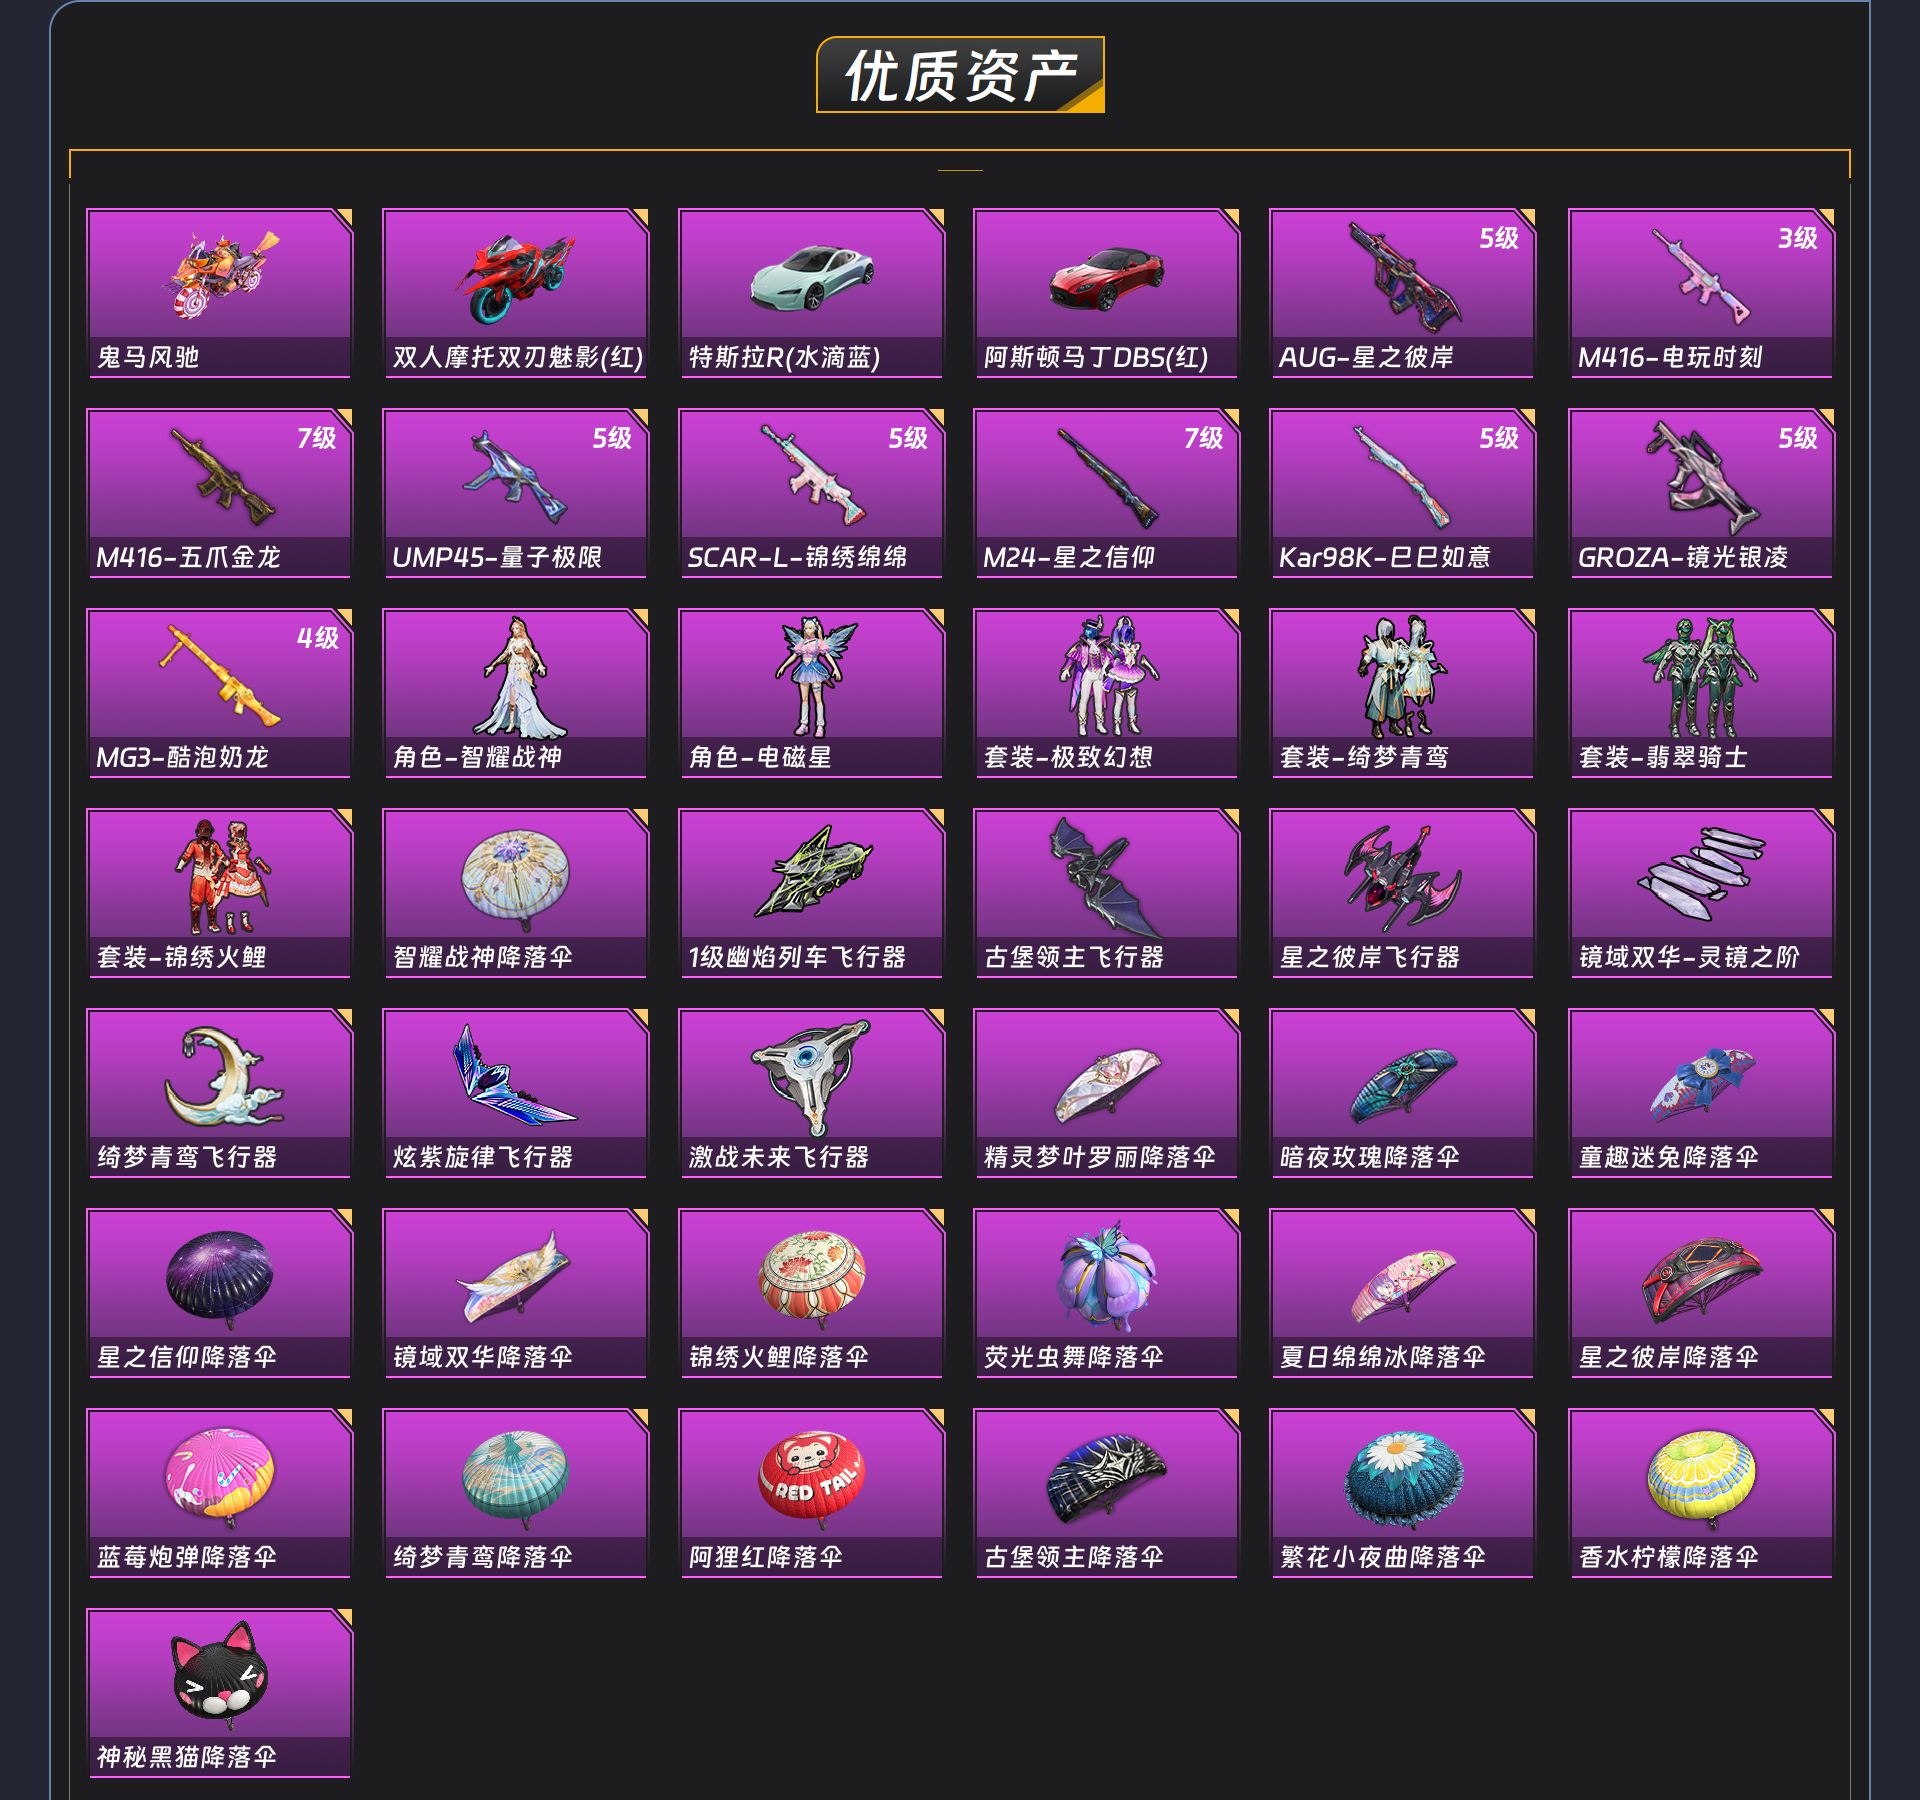Screen dimensions: 1920x1800
Task: Select the GROZA-镜光银凌 weapon skin
Action: (x=1701, y=493)
